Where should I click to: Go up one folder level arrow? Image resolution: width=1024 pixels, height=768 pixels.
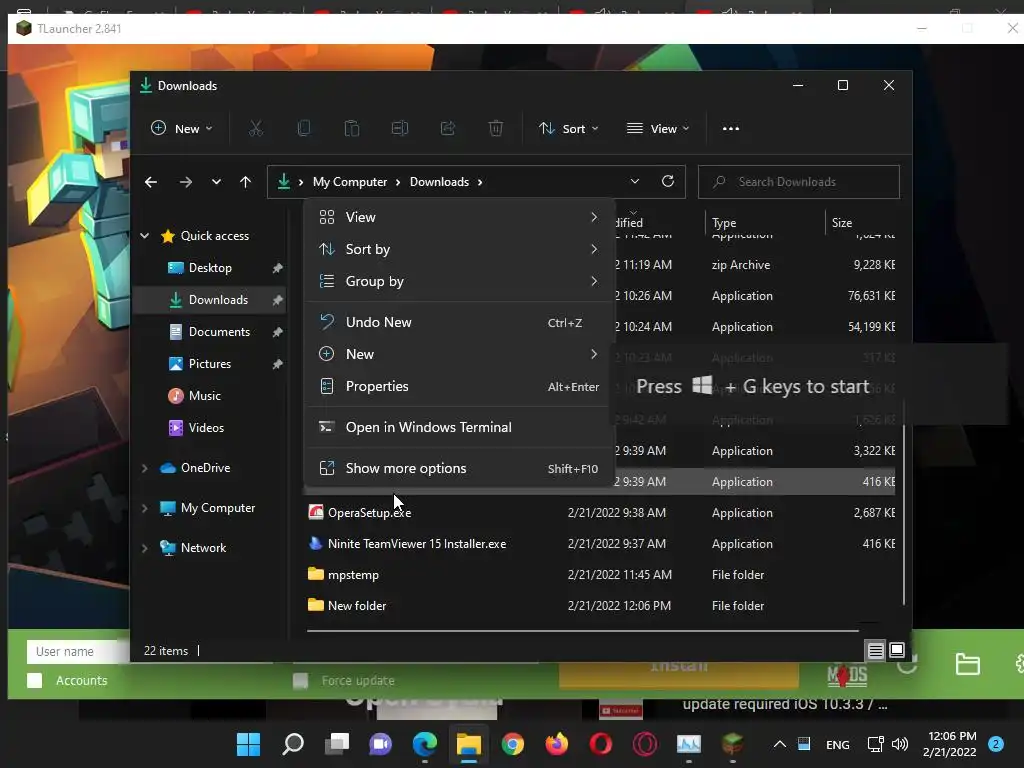pos(246,182)
